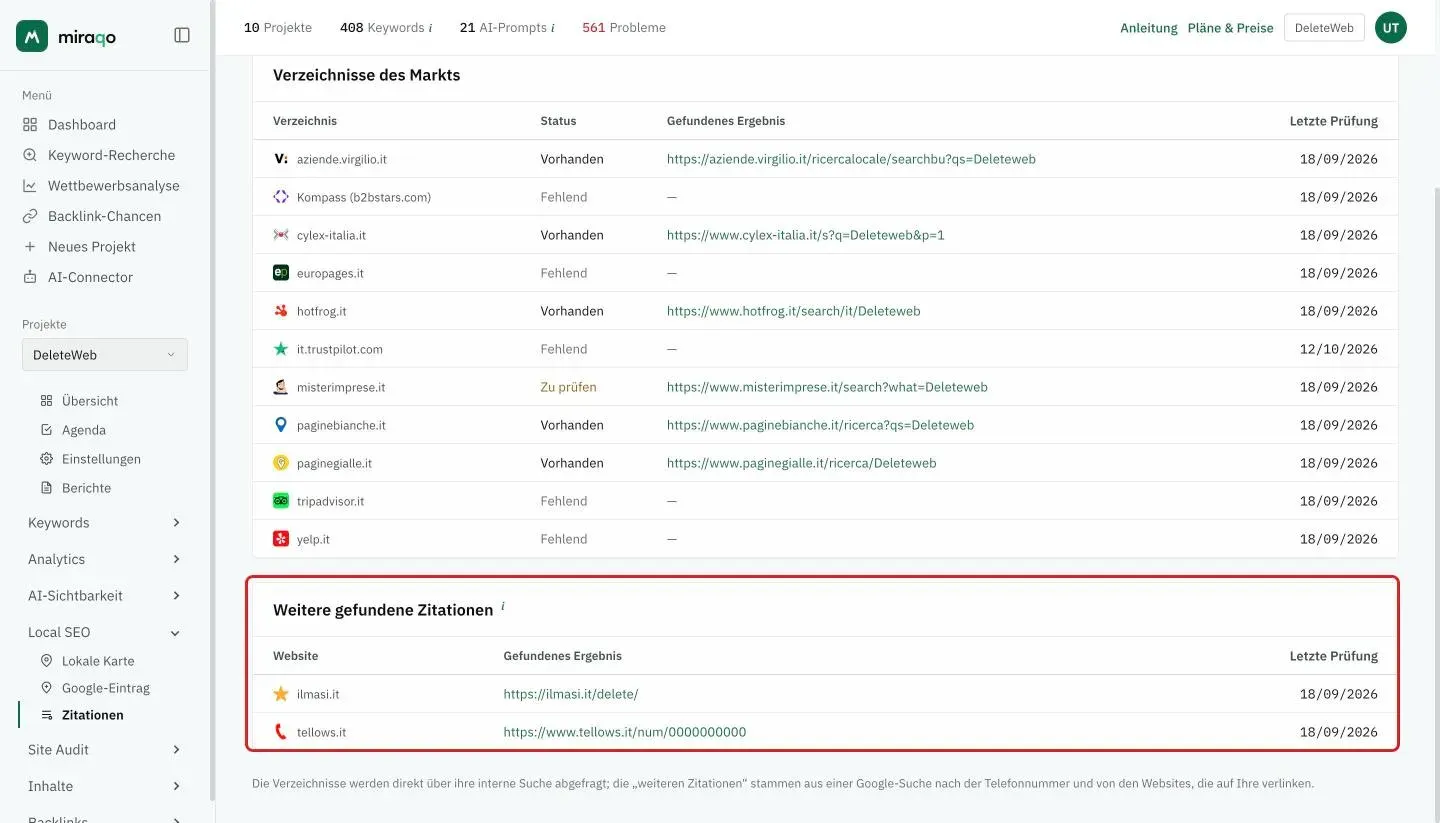Click the info icon beside AI-Prompts count
The image size is (1440, 823).
[552, 28]
